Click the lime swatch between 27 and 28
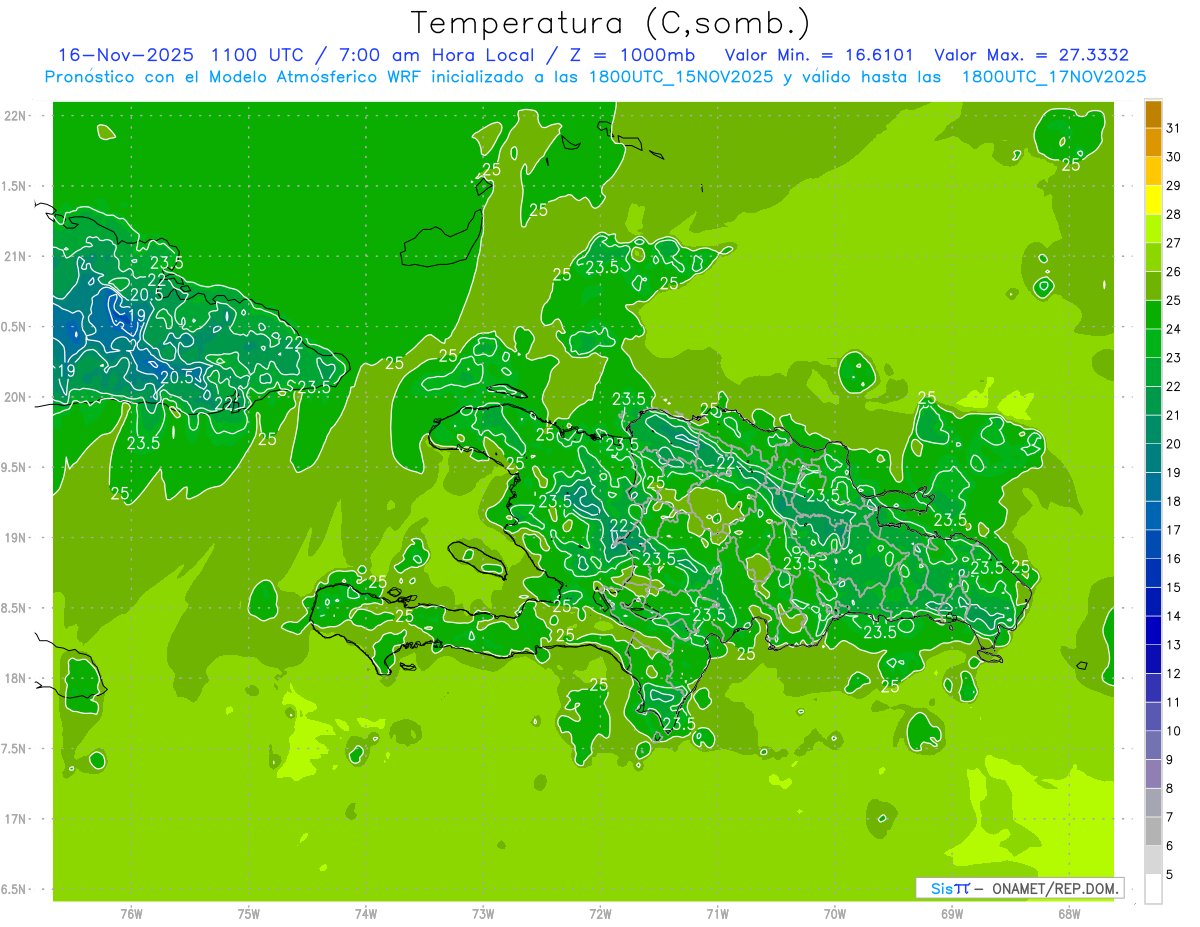 1153,229
